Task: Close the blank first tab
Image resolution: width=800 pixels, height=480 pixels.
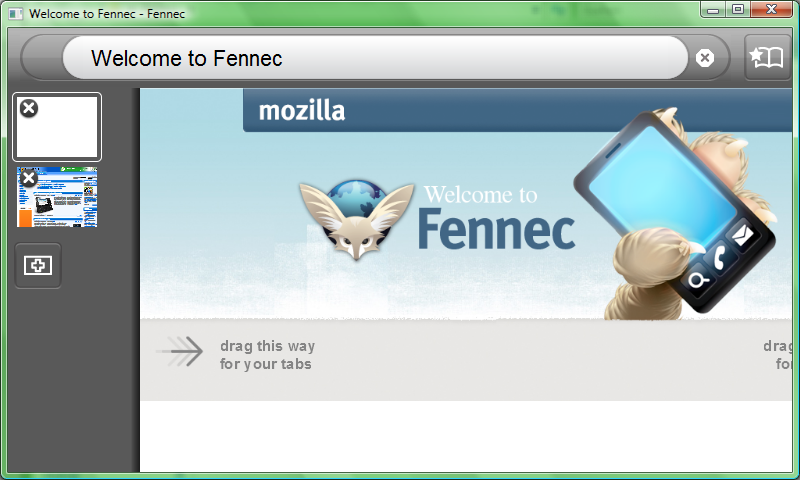Action: [29, 108]
